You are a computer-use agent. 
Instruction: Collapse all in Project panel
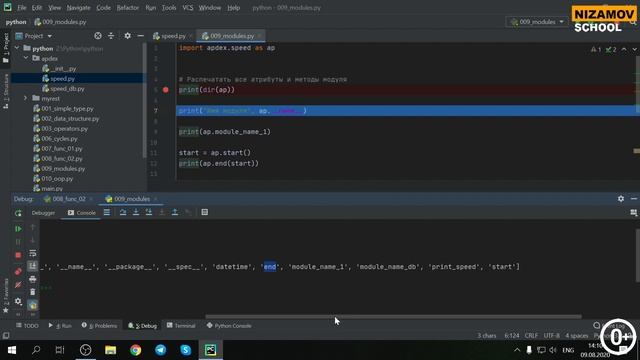tap(111, 36)
